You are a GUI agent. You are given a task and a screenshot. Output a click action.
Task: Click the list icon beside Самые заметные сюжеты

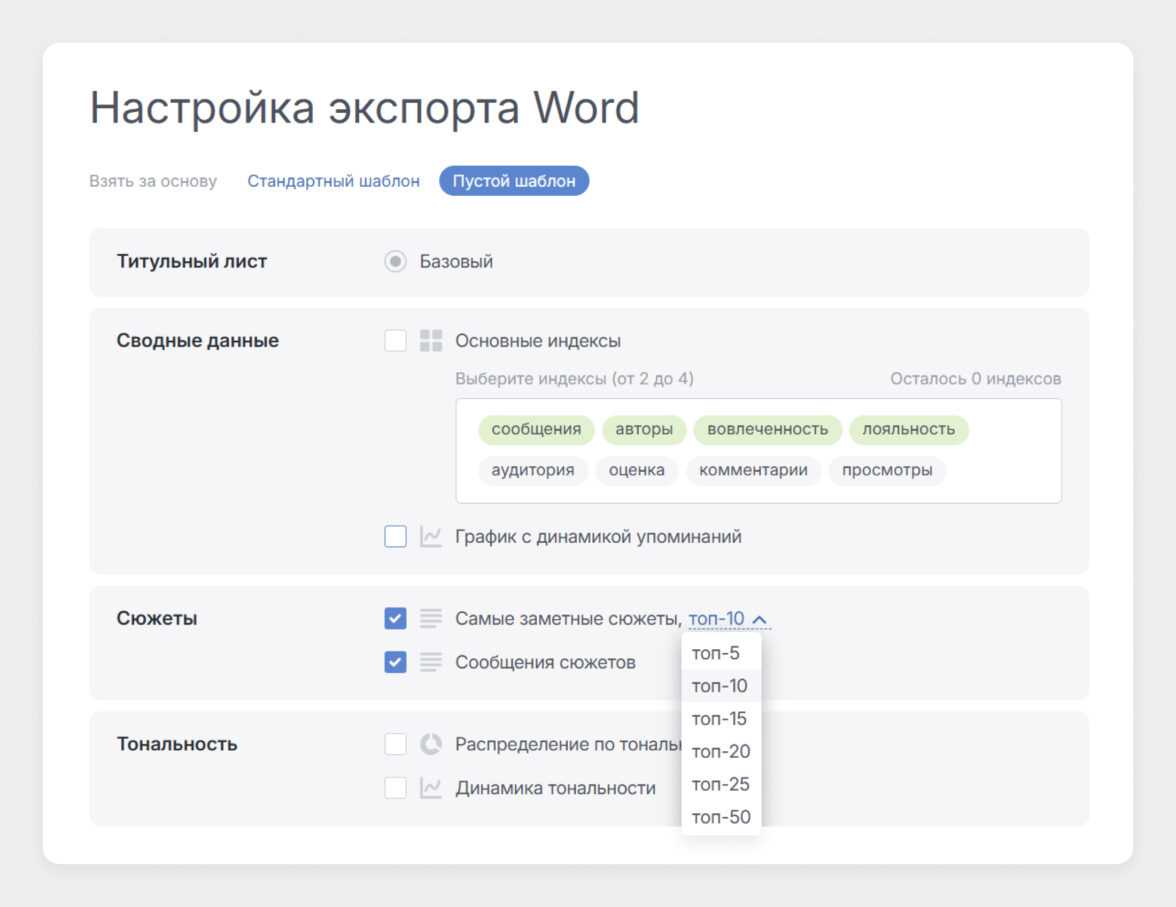point(431,619)
